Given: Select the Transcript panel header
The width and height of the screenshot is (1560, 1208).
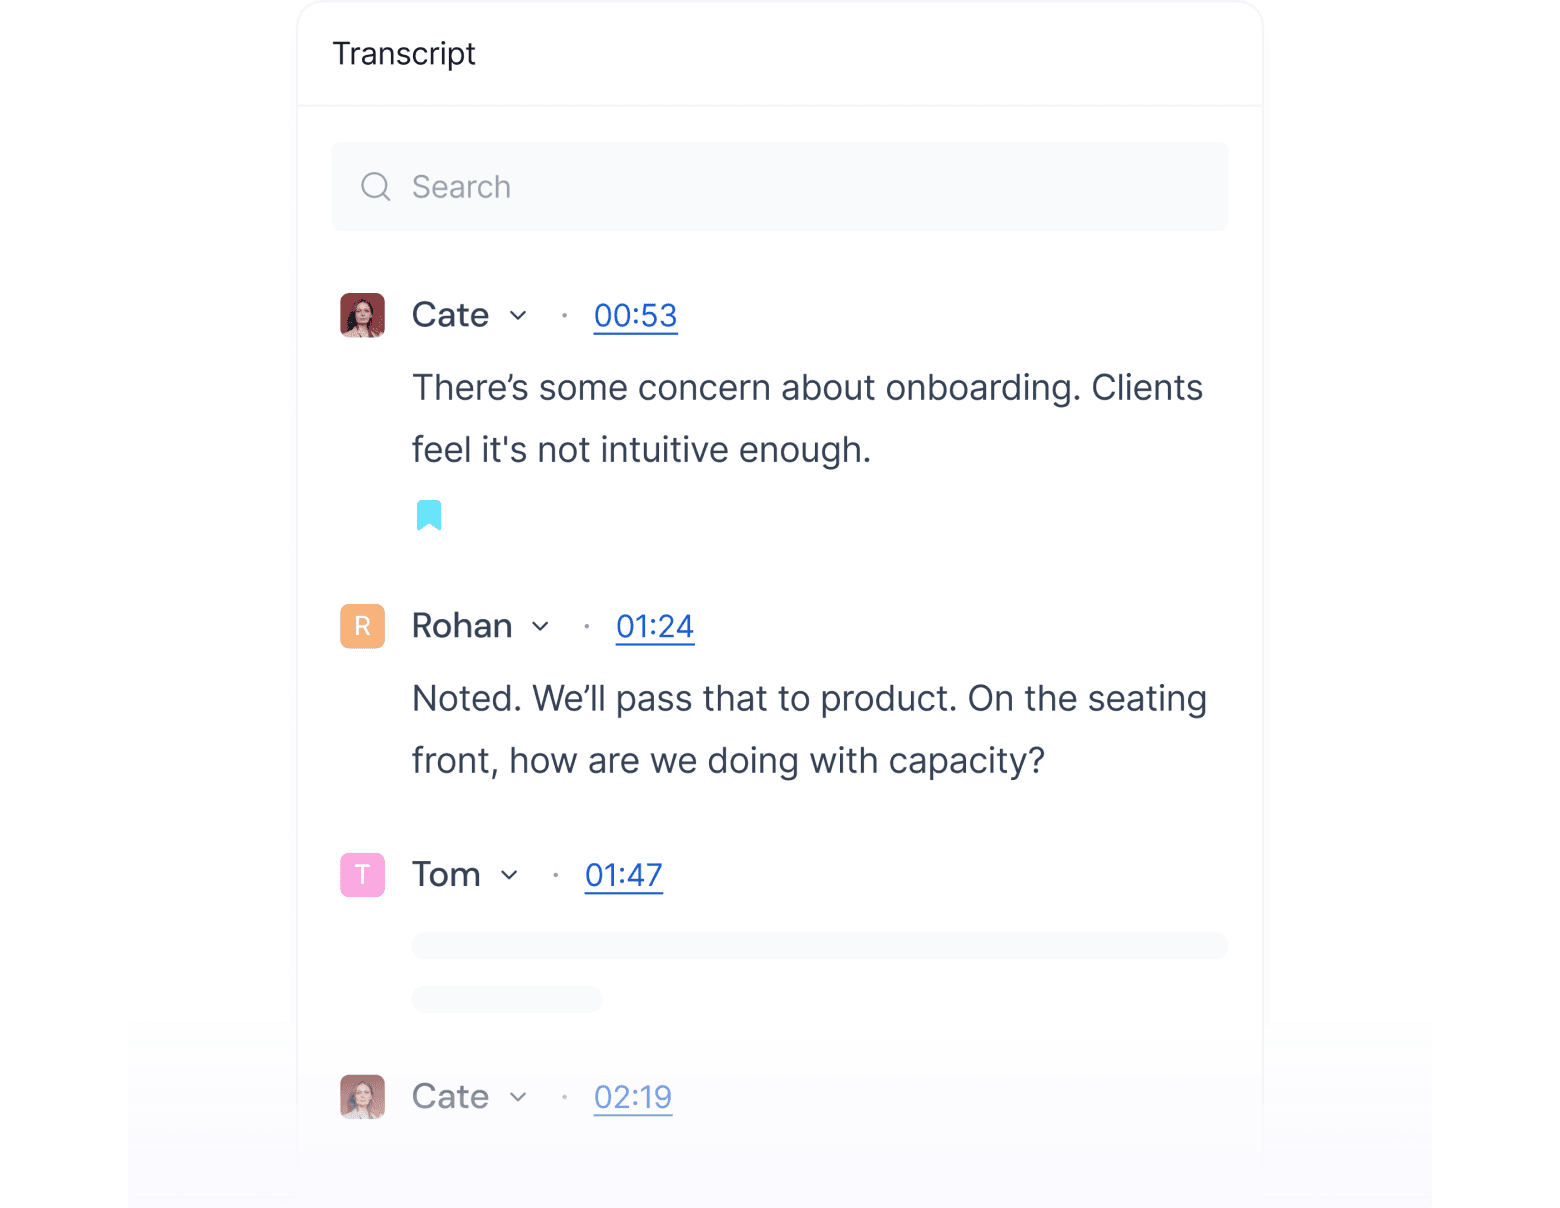Looking at the screenshot, I should click(x=404, y=54).
